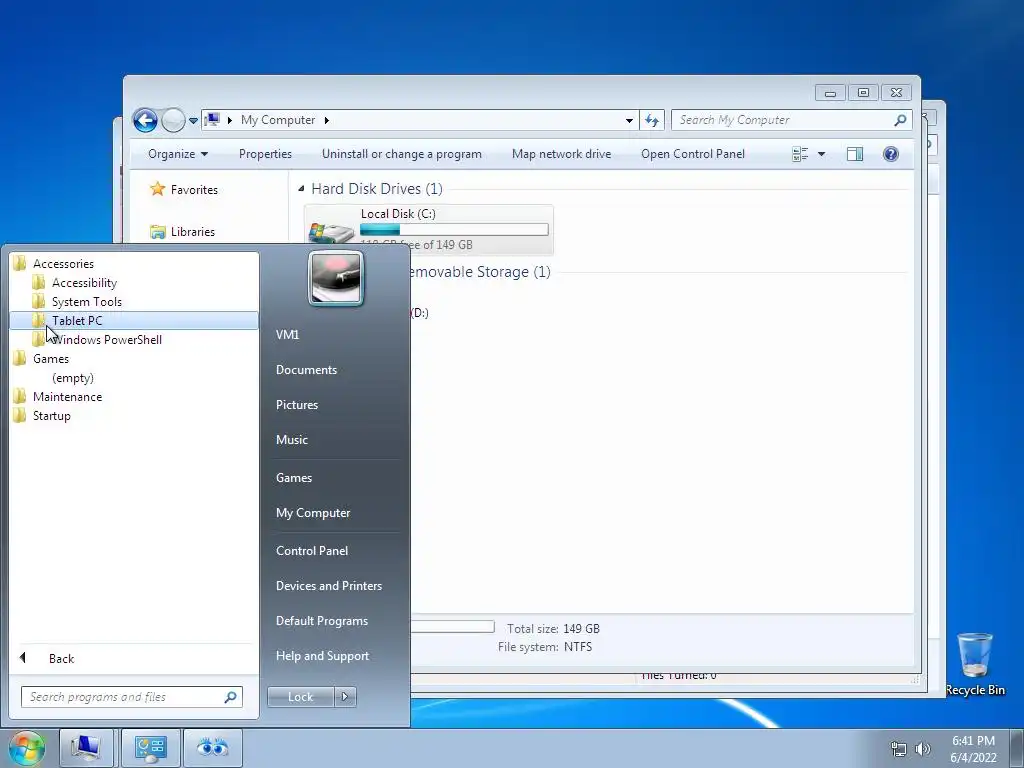Viewport: 1024px width, 768px height.
Task: Click the computer icon in address bar
Action: (x=212, y=120)
